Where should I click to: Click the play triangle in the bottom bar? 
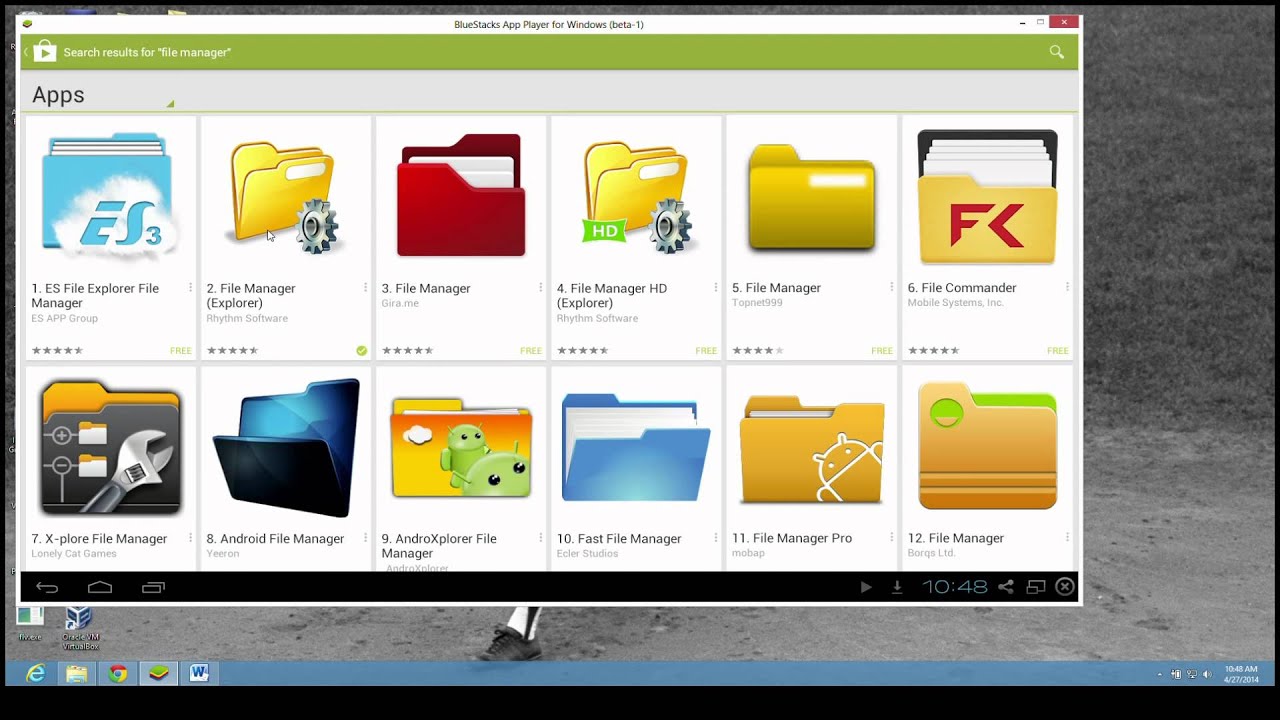[x=866, y=587]
